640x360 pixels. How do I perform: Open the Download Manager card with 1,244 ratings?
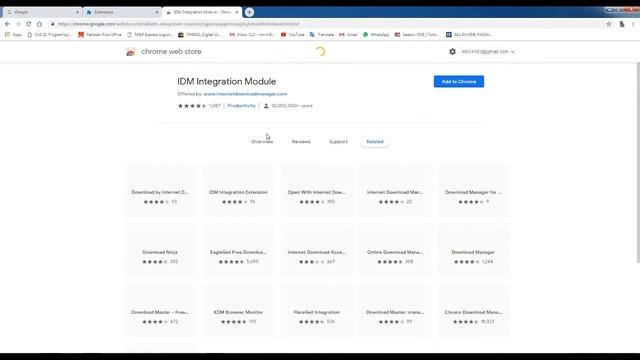473,250
